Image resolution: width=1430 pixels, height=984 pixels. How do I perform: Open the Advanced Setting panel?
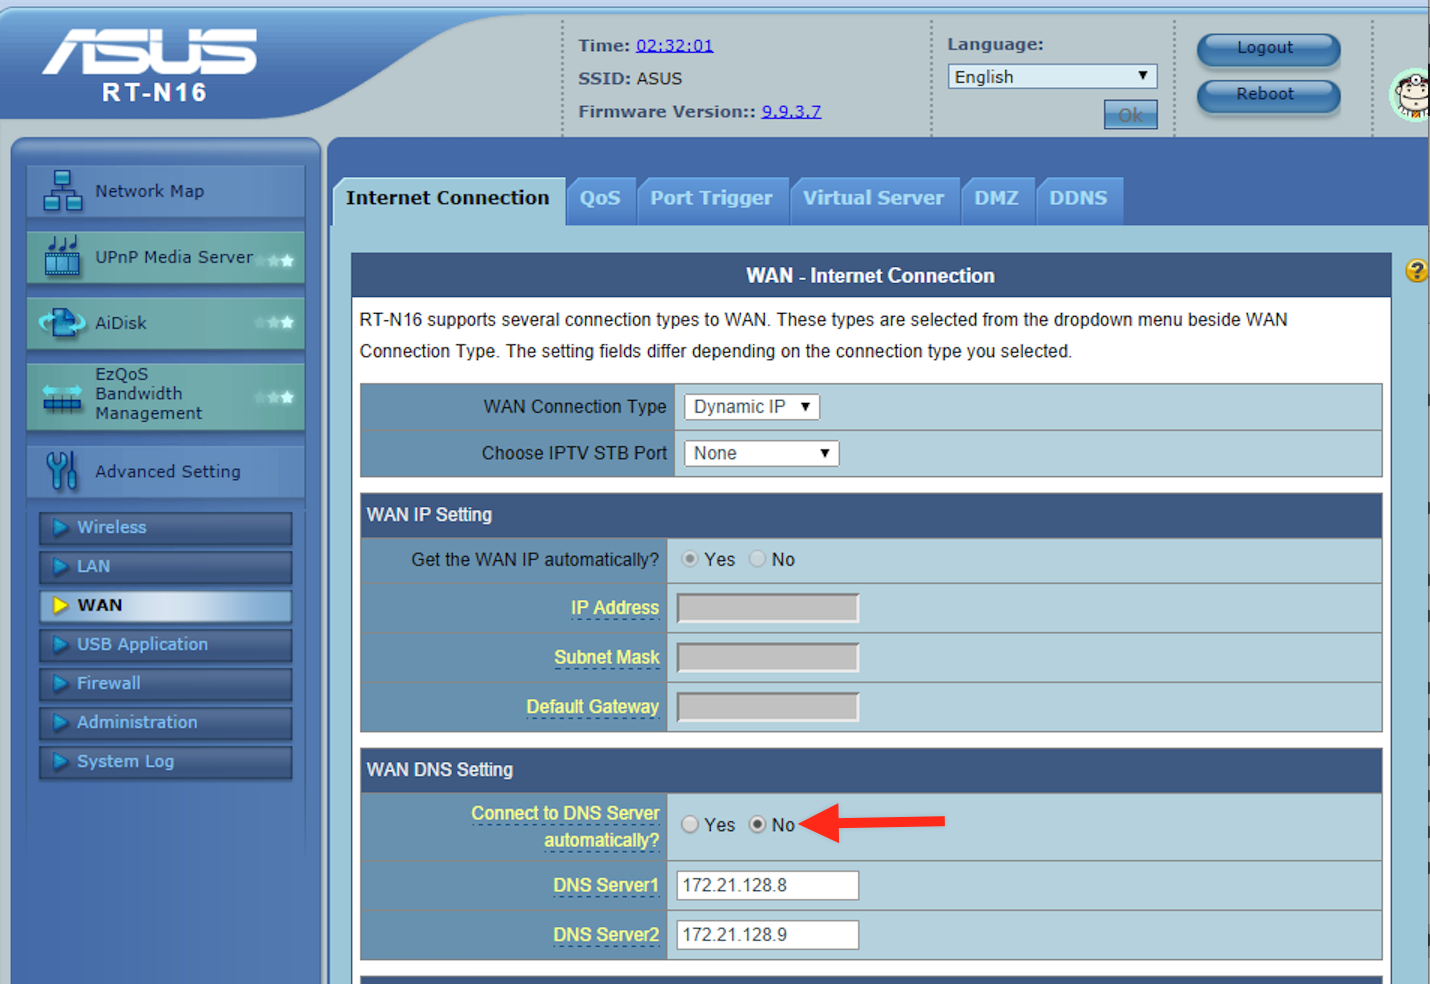pos(166,471)
